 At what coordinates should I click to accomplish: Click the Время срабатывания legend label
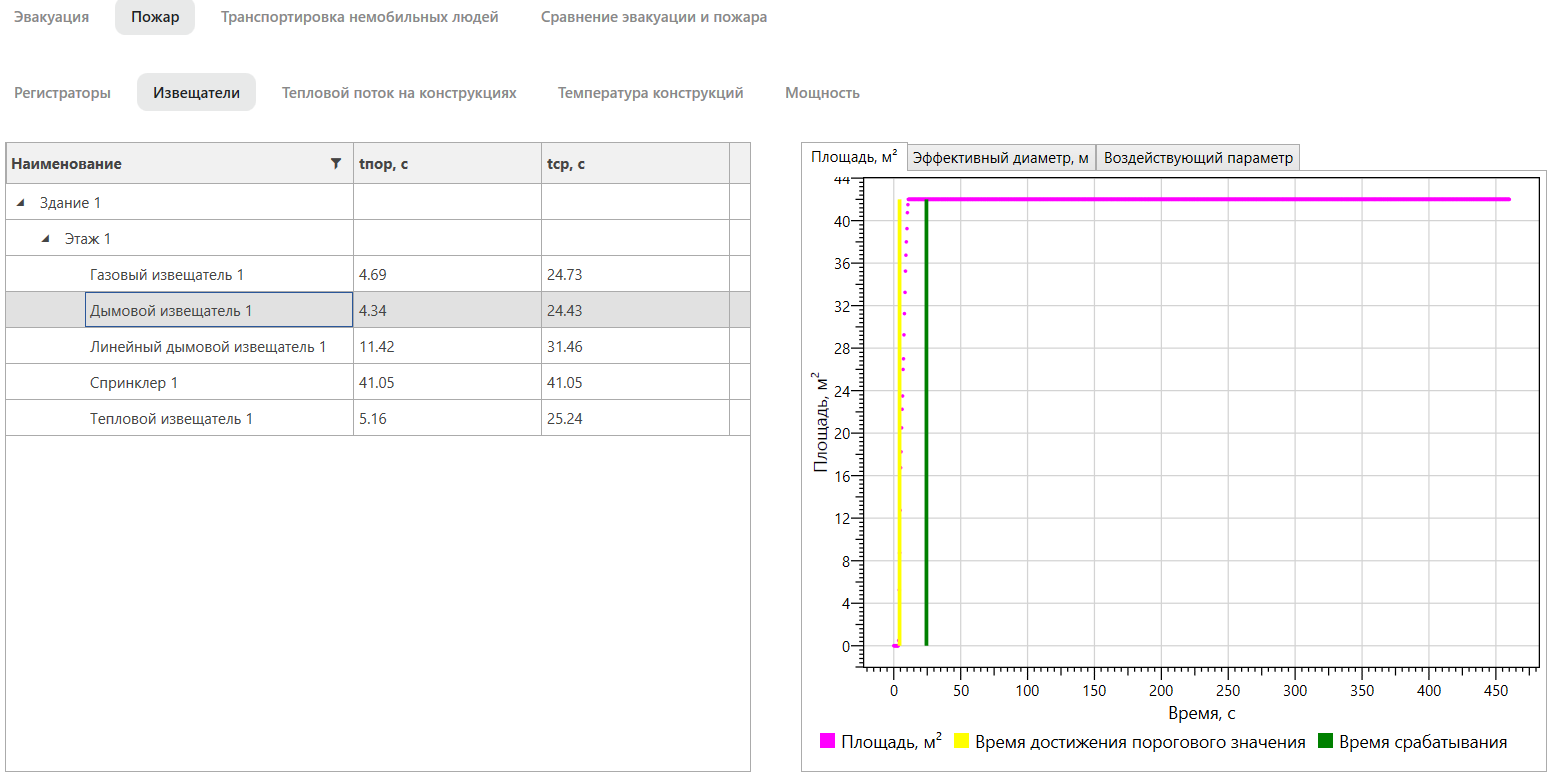click(1422, 742)
